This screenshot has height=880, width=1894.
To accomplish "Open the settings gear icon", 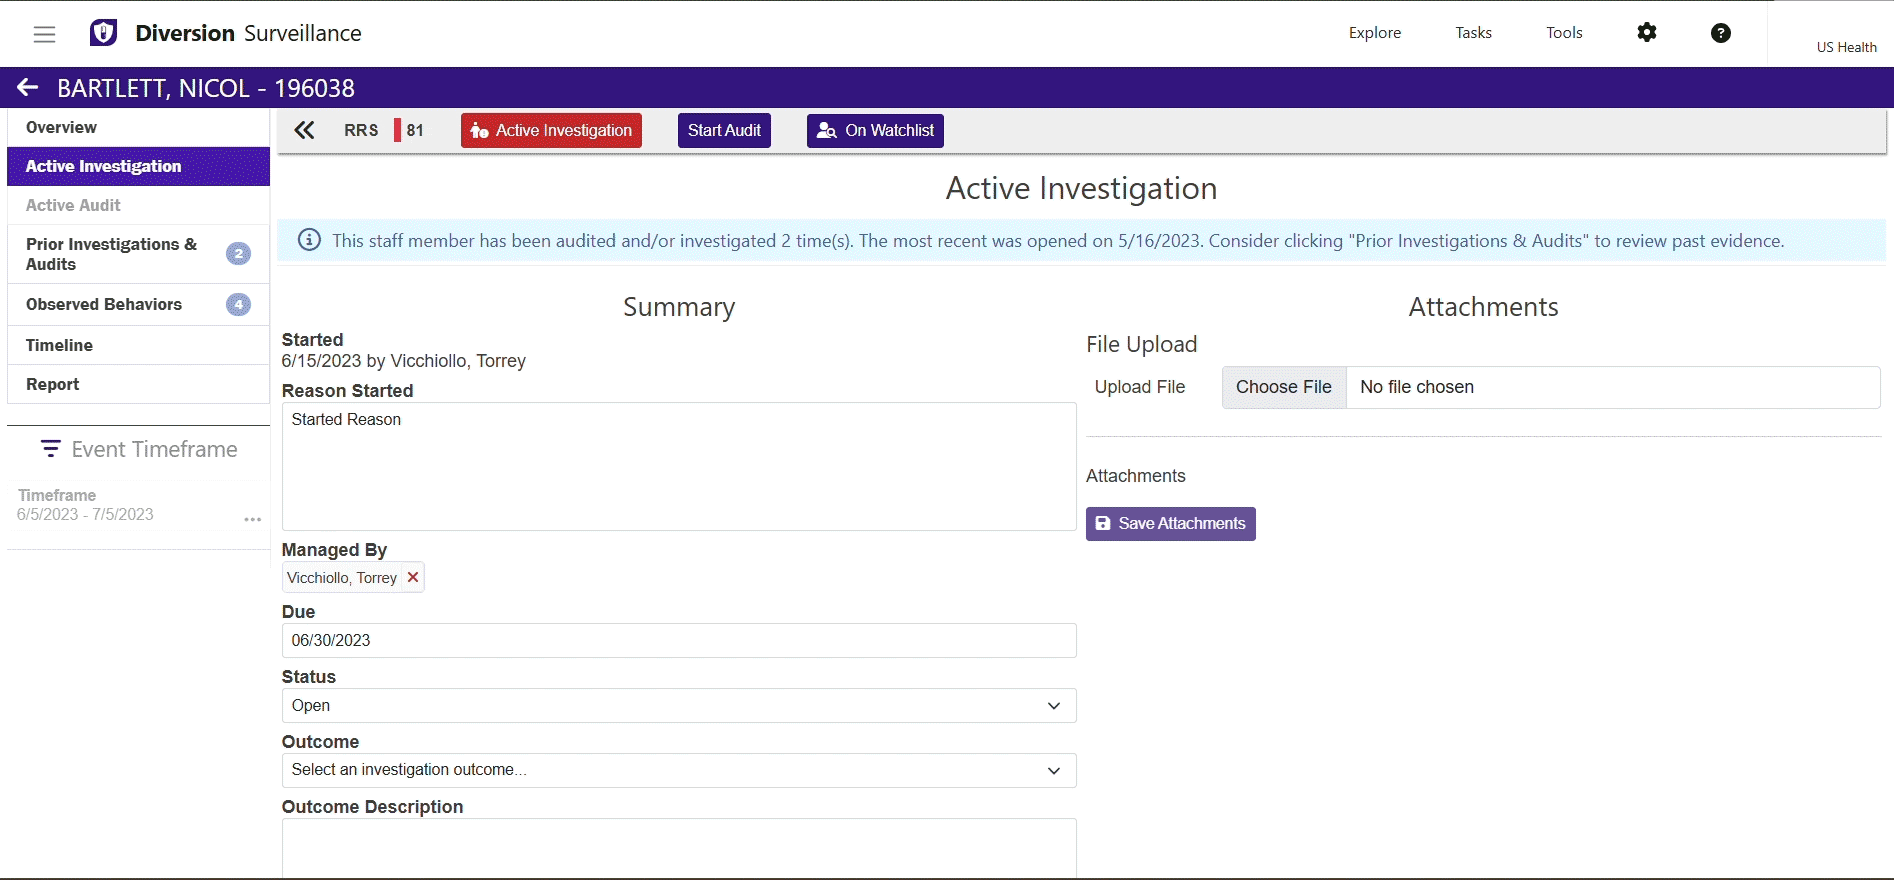I will point(1646,33).
